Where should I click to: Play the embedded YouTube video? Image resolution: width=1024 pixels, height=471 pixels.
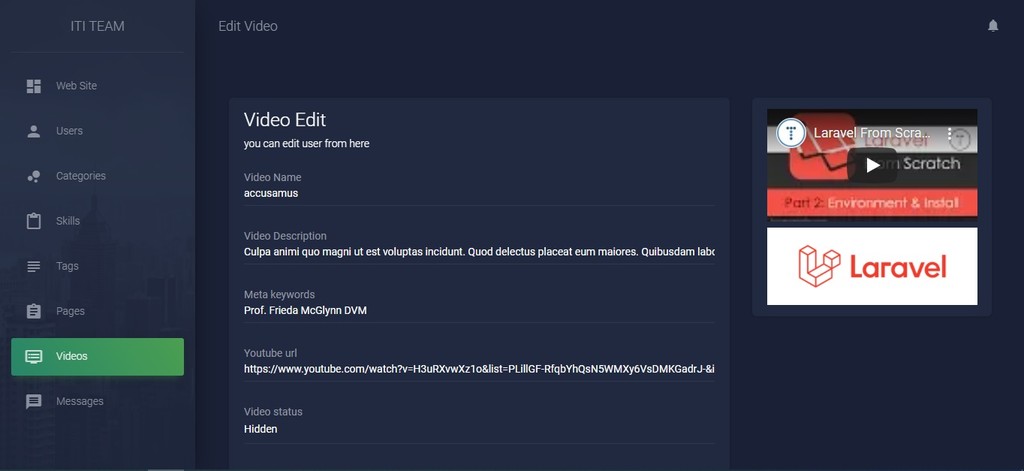pyautogui.click(x=872, y=165)
